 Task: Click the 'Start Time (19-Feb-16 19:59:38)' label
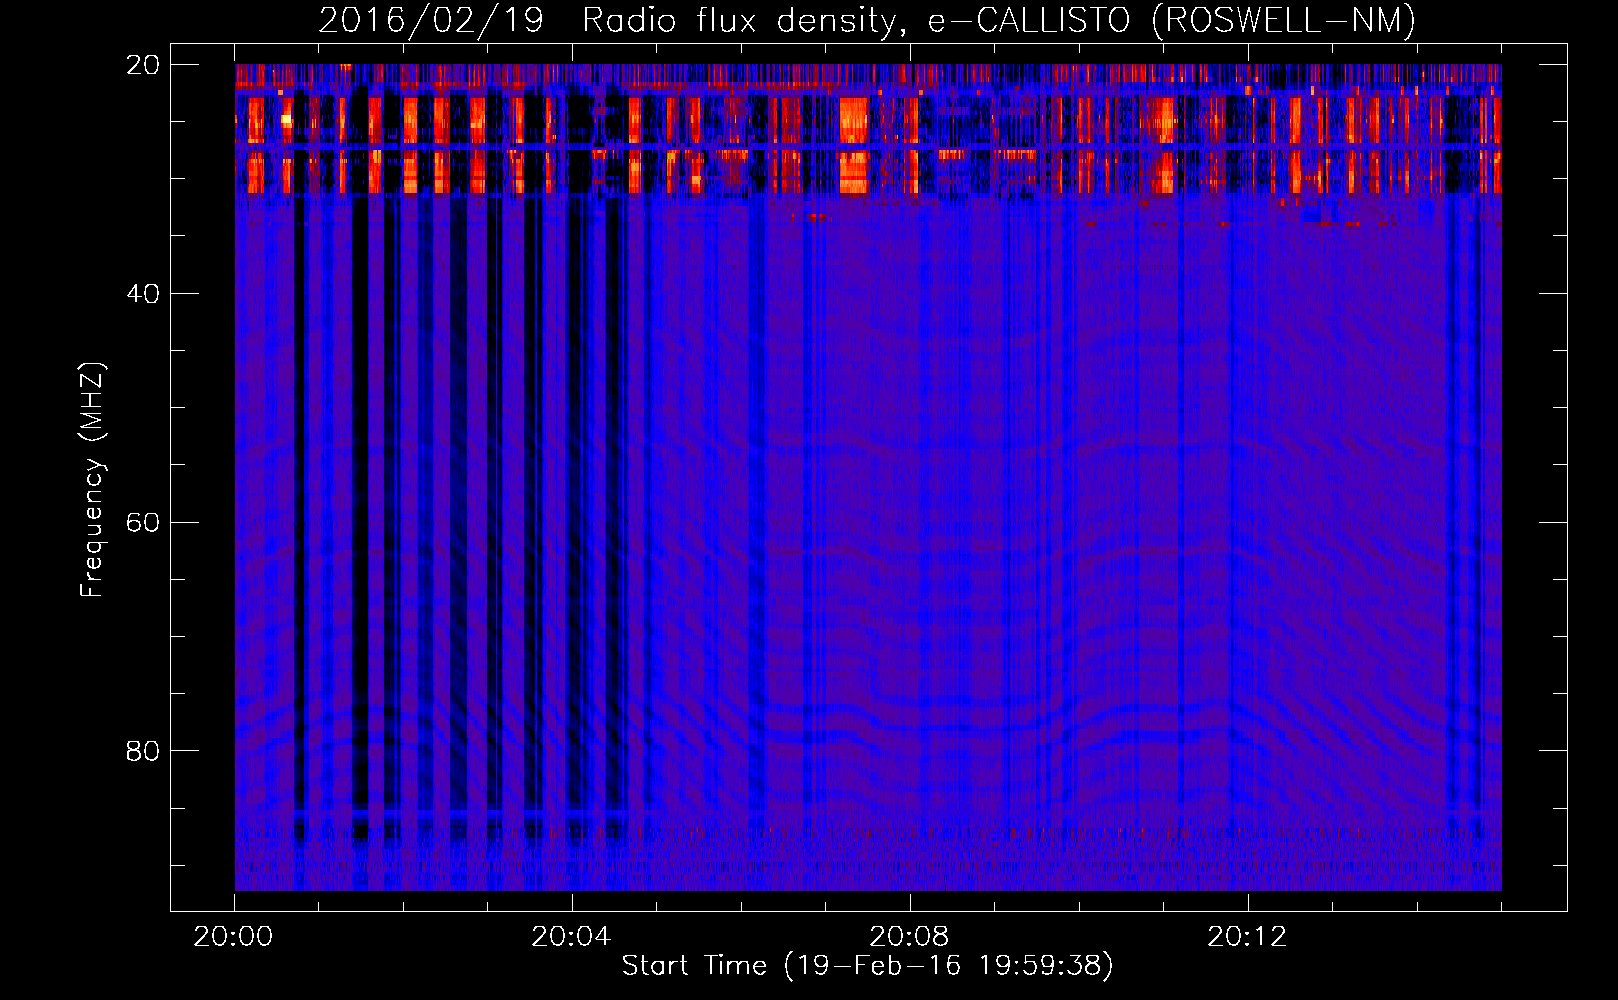867,966
